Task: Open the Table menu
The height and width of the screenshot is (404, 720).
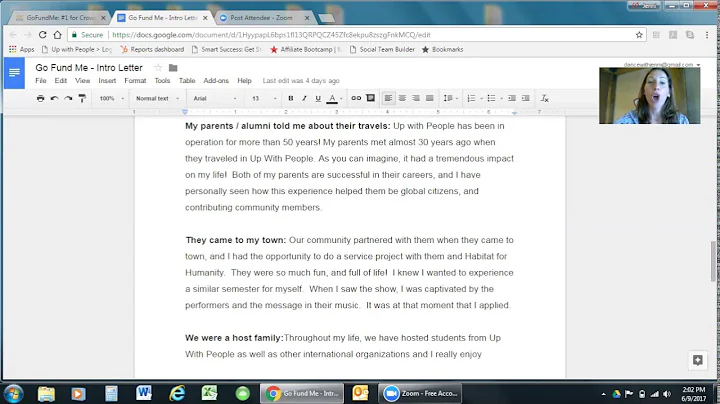Action: [187, 81]
